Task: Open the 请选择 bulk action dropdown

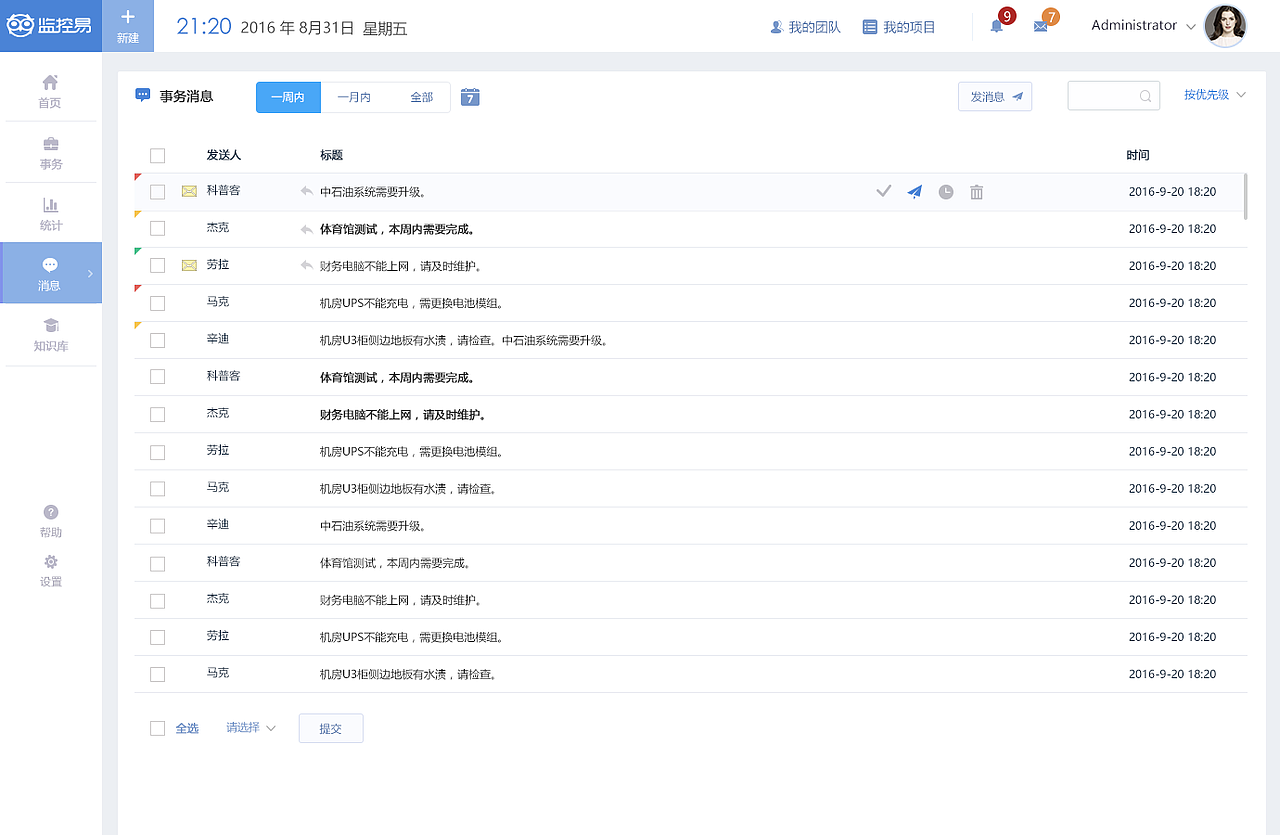Action: coord(251,728)
